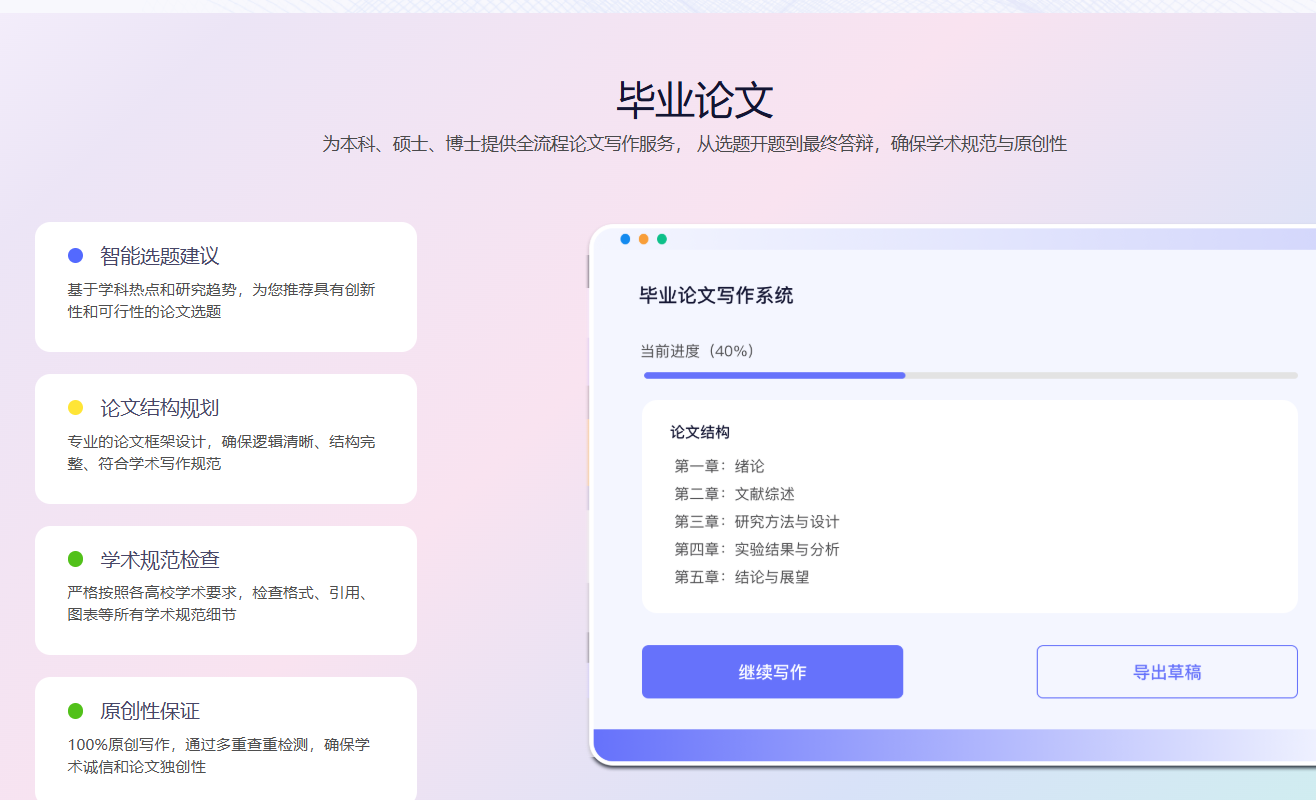The image size is (1316, 800).
Task: Open the 论文结构规划 feature card
Action: pyautogui.click(x=226, y=439)
